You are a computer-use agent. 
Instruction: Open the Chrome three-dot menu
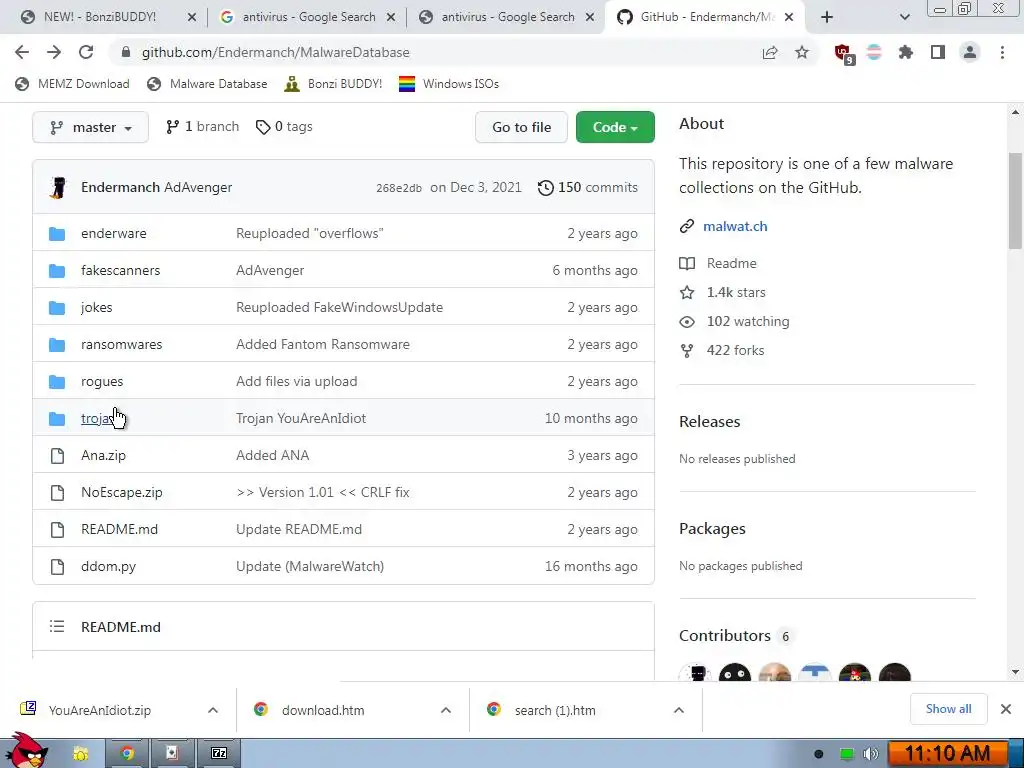tap(1002, 52)
